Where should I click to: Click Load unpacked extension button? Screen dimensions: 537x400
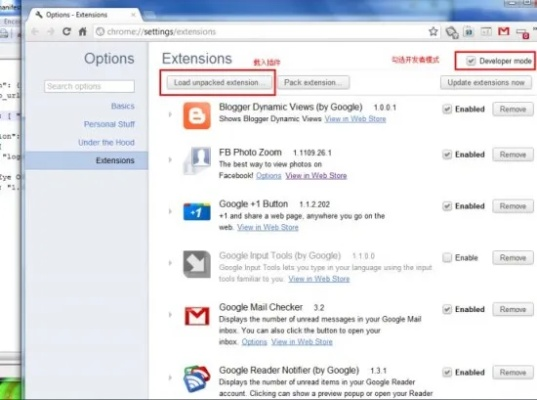(x=220, y=83)
